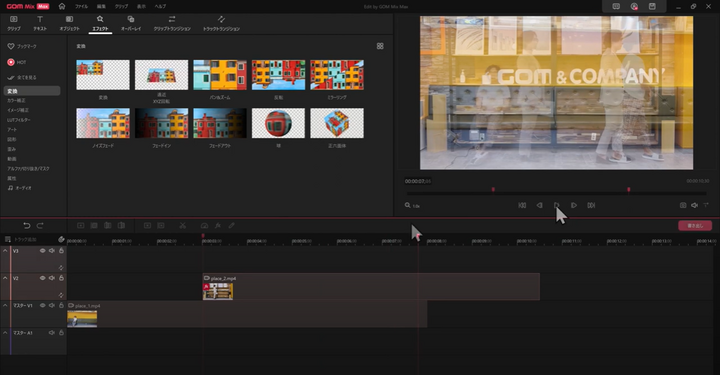Image resolution: width=720 pixels, height=375 pixels.
Task: Select the カラー補正 effect category
Action: coord(16,101)
